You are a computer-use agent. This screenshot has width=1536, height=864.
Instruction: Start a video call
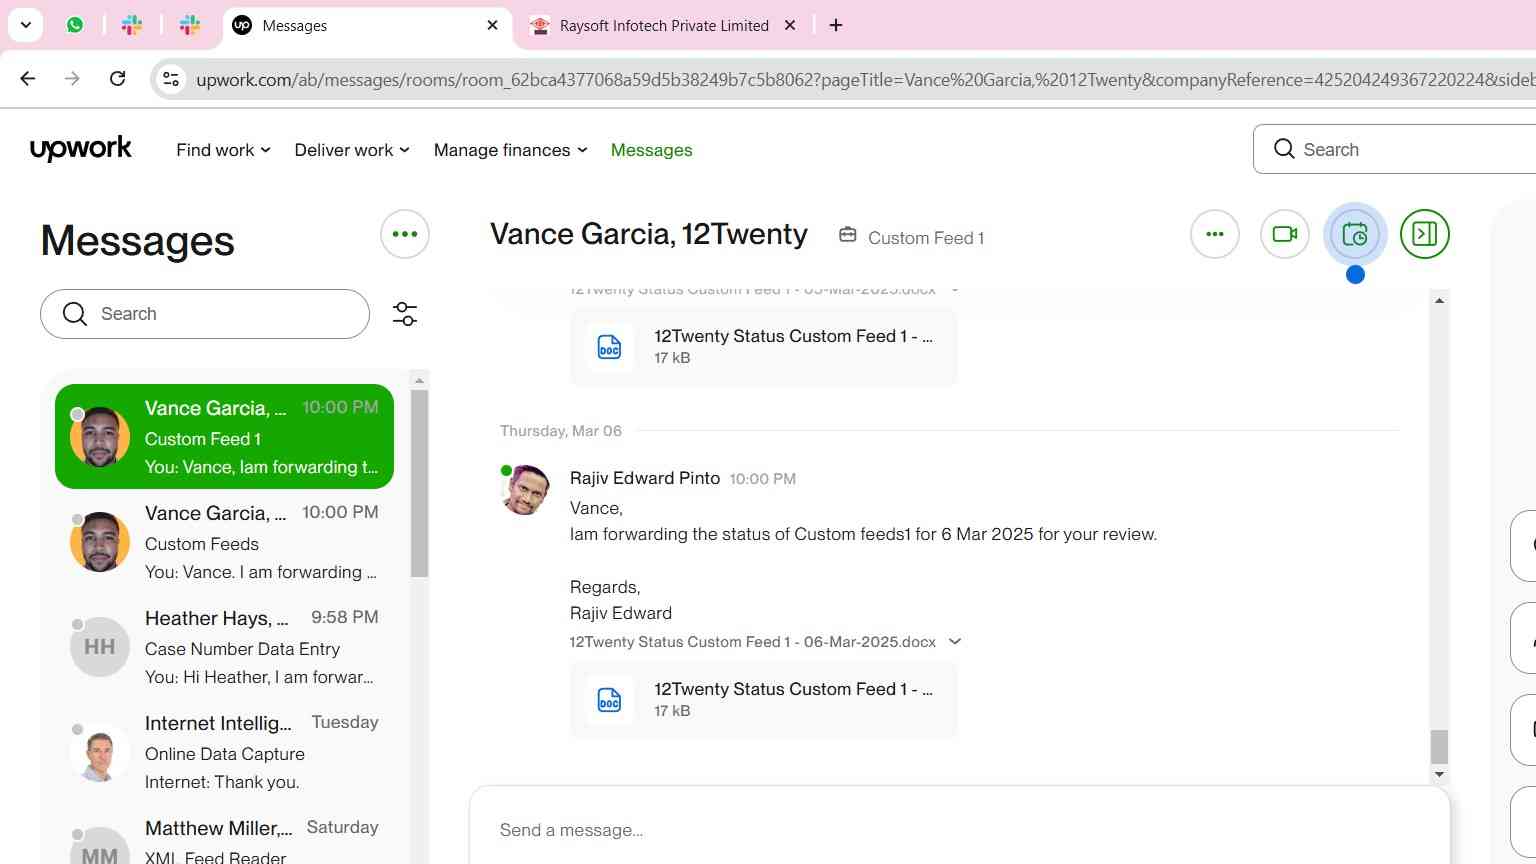[1285, 234]
